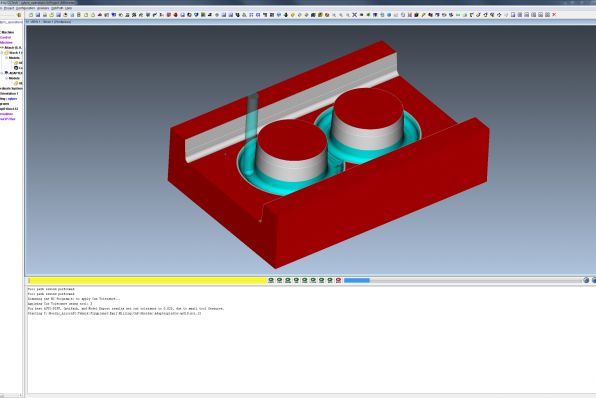Image resolution: width=596 pixels, height=398 pixels.
Task: Click the toolbar icon left of the red X
Action: [547, 15]
